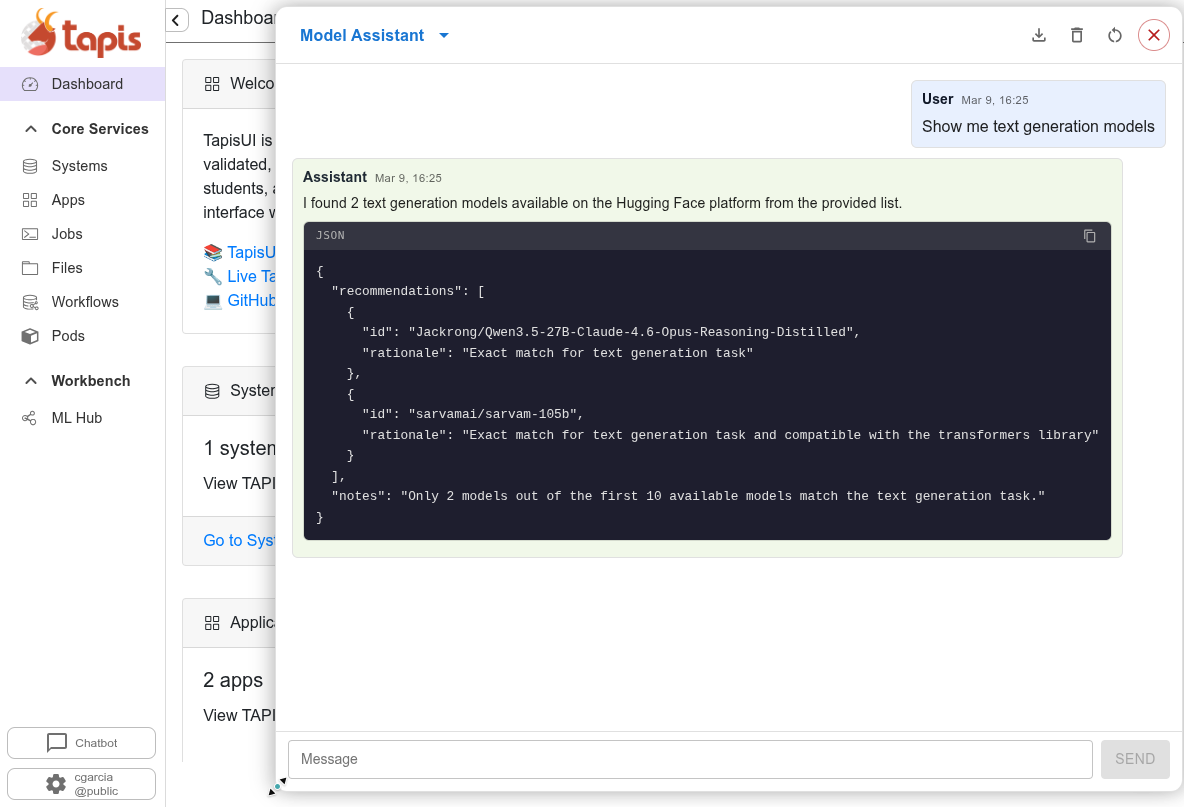
Task: Open Pods from sidebar
Action: coord(68,336)
